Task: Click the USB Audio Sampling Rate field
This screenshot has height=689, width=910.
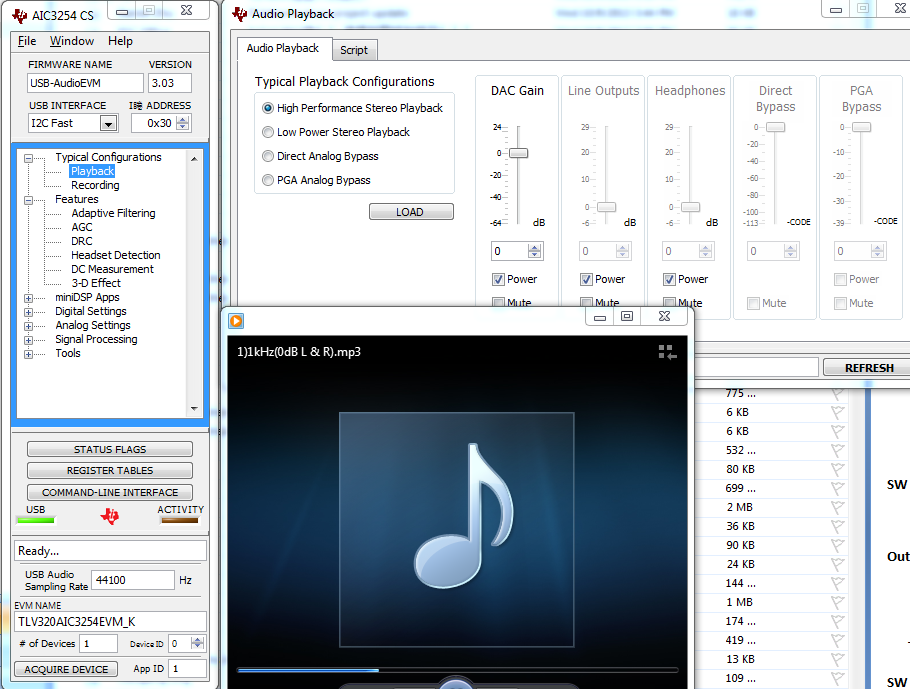Action: pos(133,580)
